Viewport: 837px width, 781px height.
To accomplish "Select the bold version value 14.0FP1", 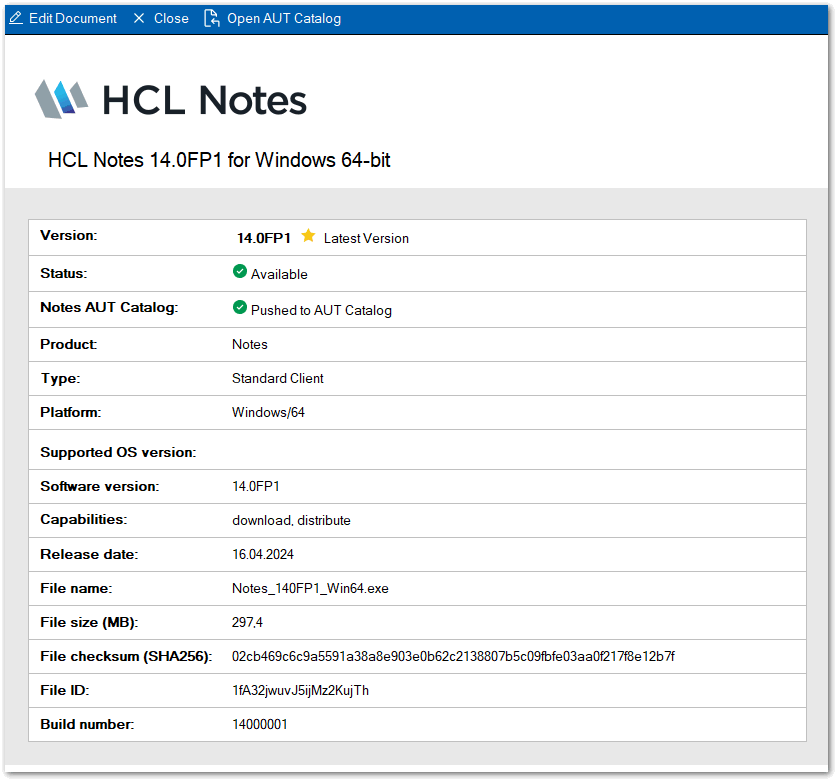I will (x=264, y=238).
